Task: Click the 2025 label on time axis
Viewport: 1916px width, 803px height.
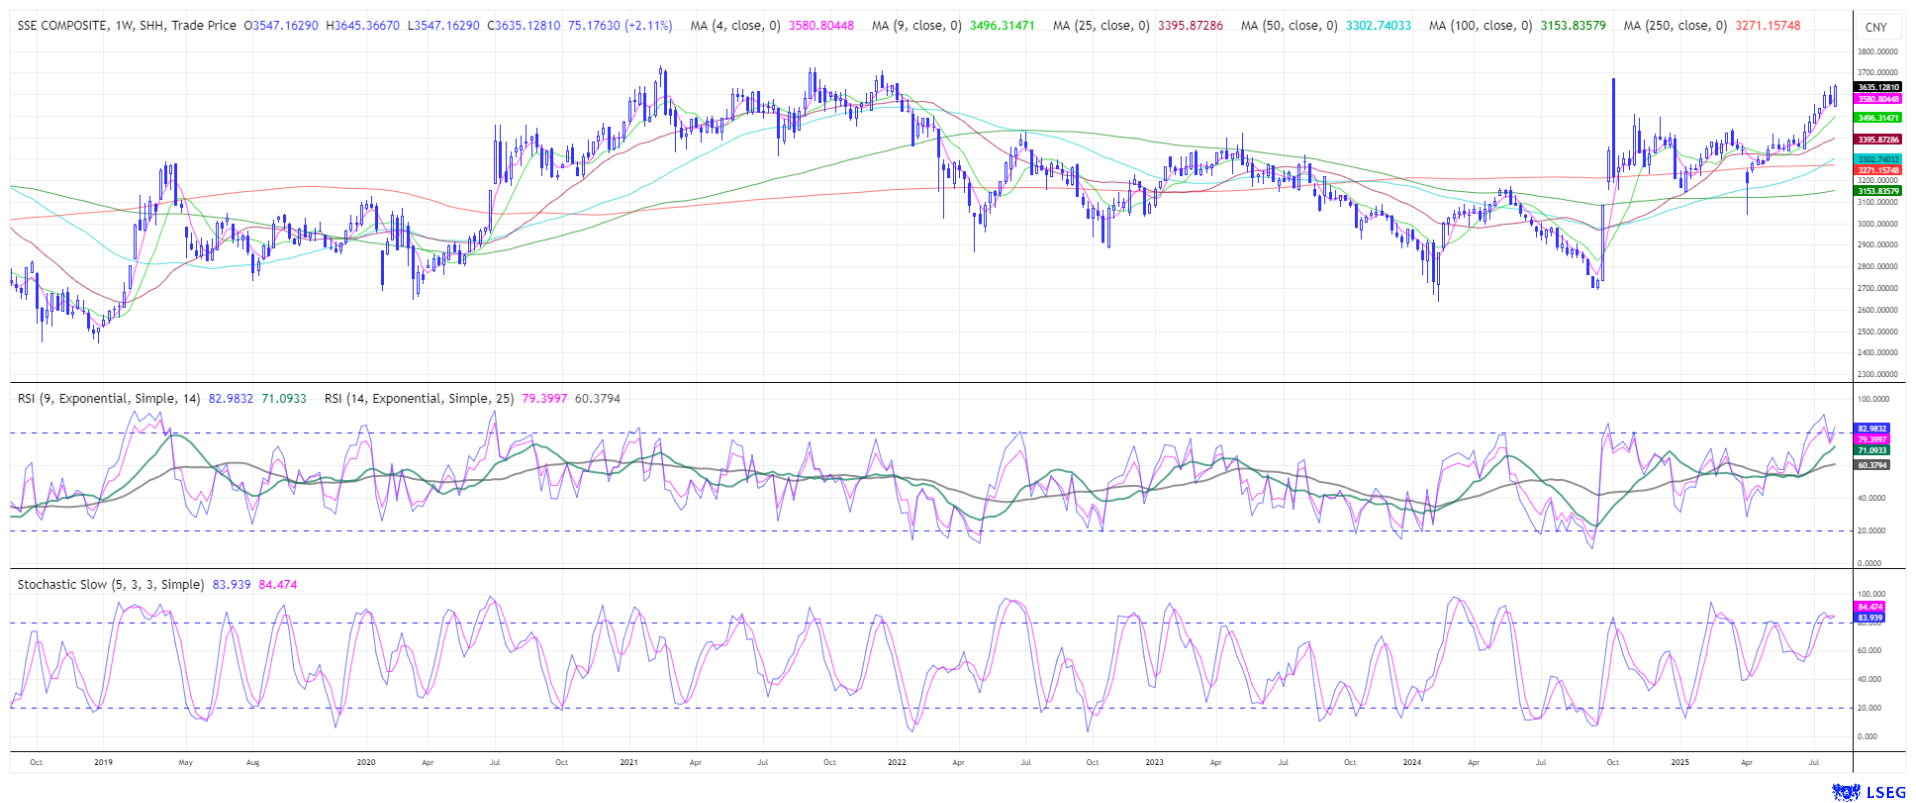Action: pyautogui.click(x=1680, y=762)
